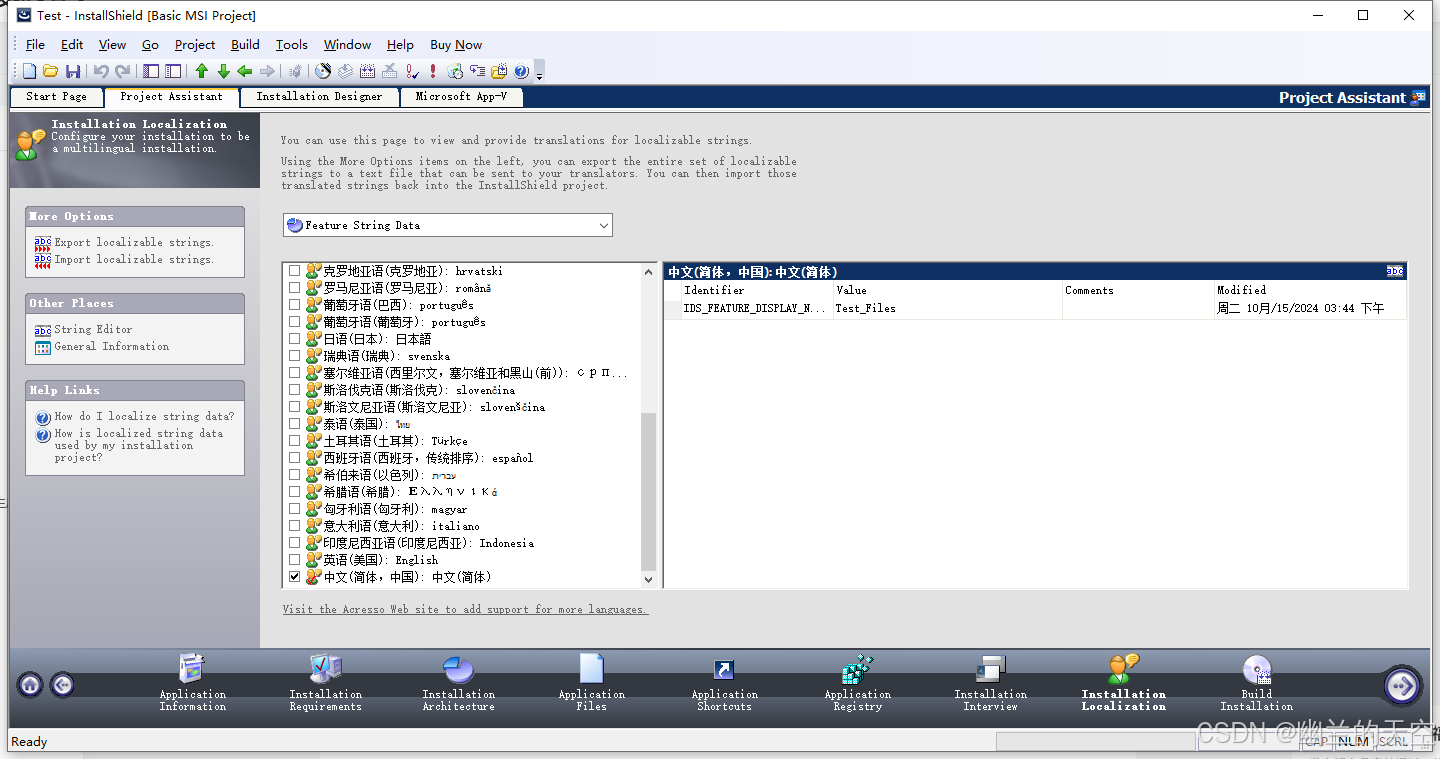This screenshot has height=759, width=1440.
Task: Open the String Editor link
Action: [93, 329]
